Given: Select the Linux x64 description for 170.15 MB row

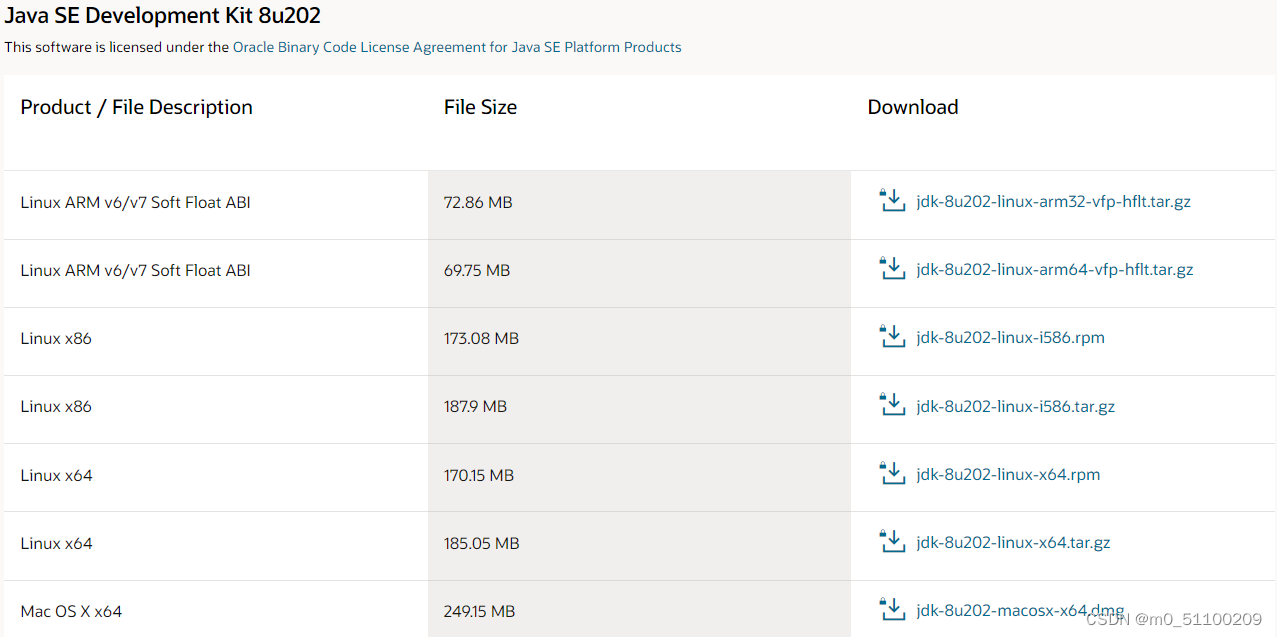Looking at the screenshot, I should [x=56, y=475].
